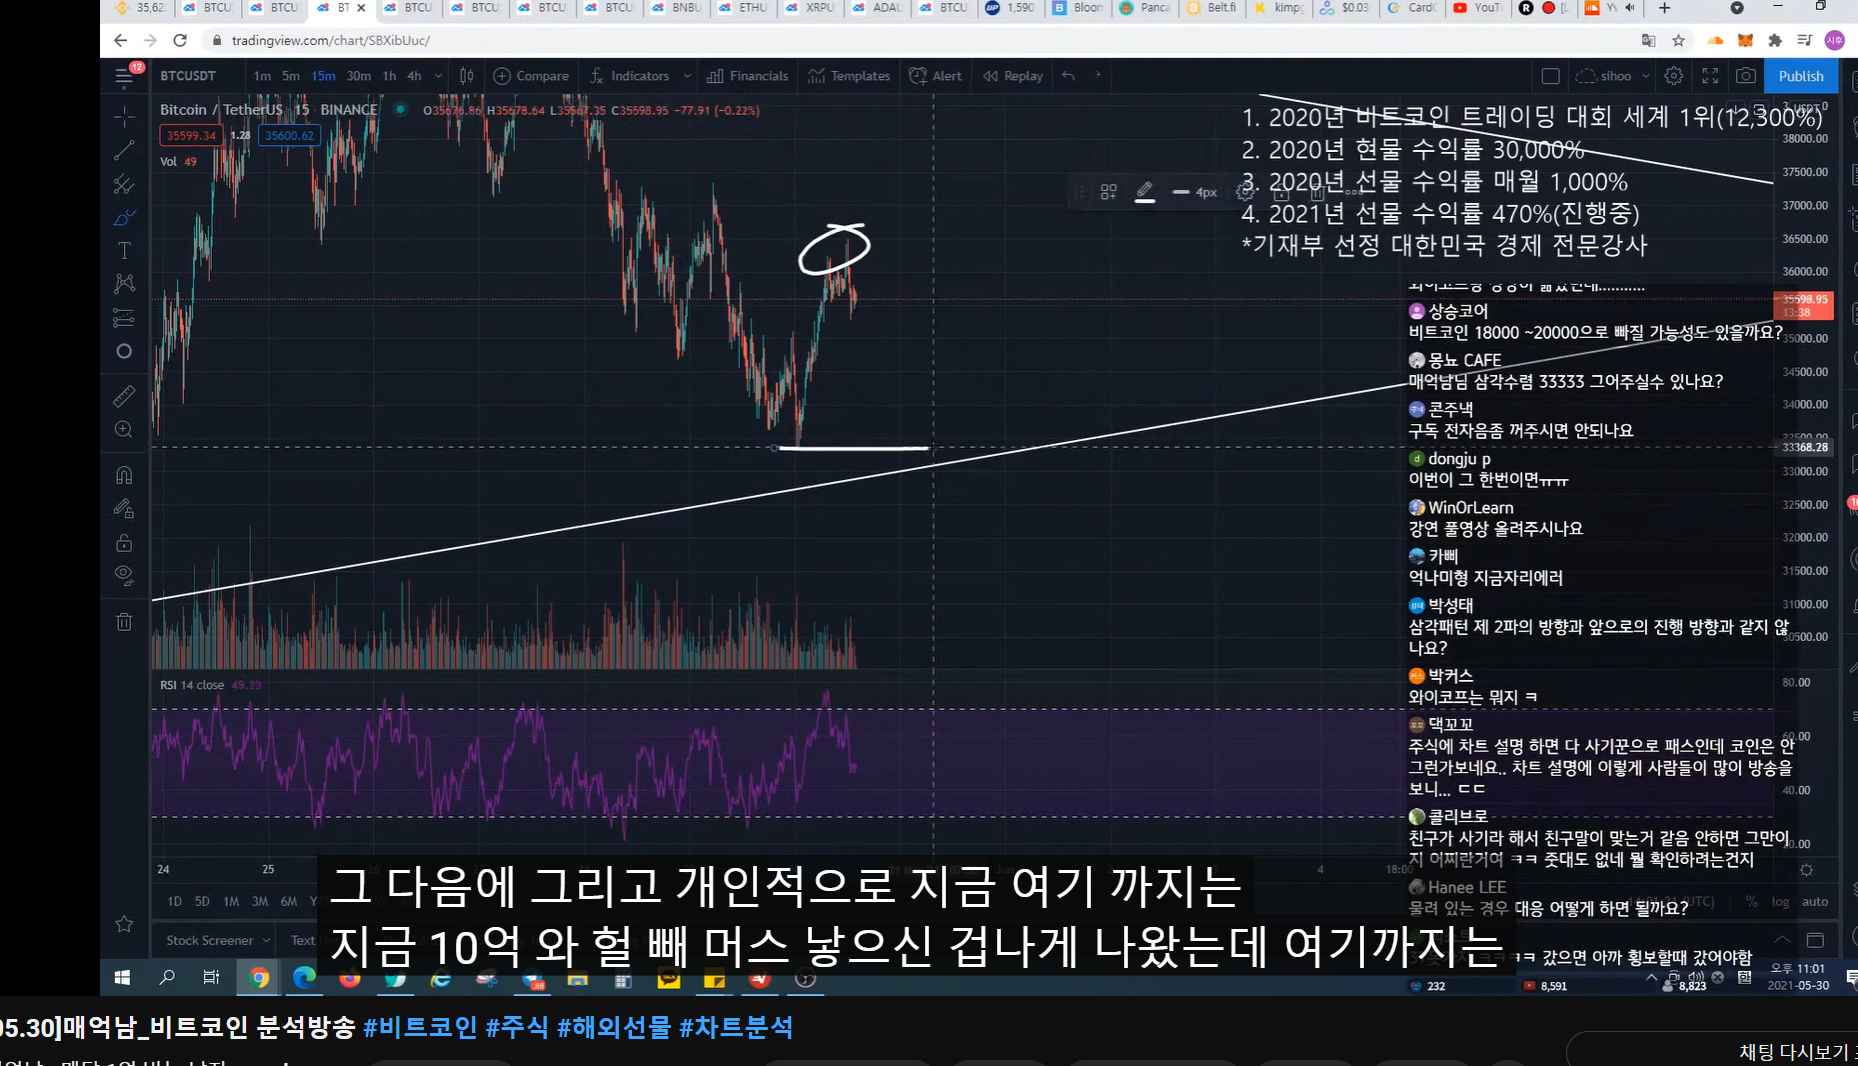
Task: Open the prediction and measurement tools
Action: [x=124, y=318]
